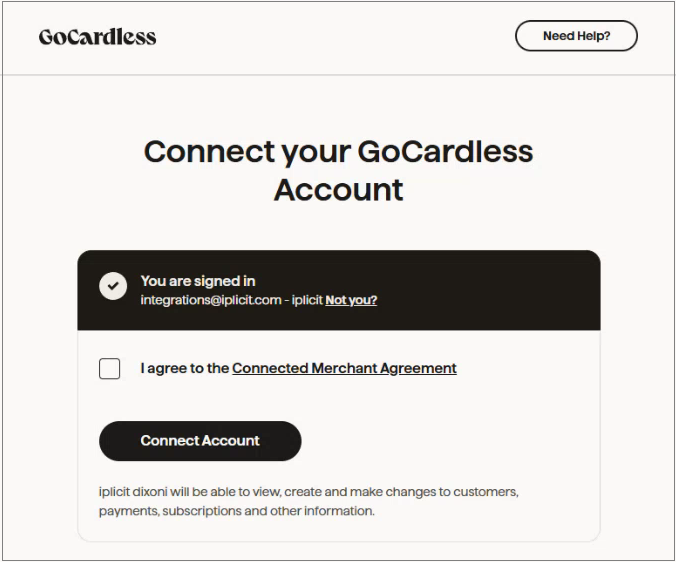Click the "I agree to the" label

tap(185, 368)
